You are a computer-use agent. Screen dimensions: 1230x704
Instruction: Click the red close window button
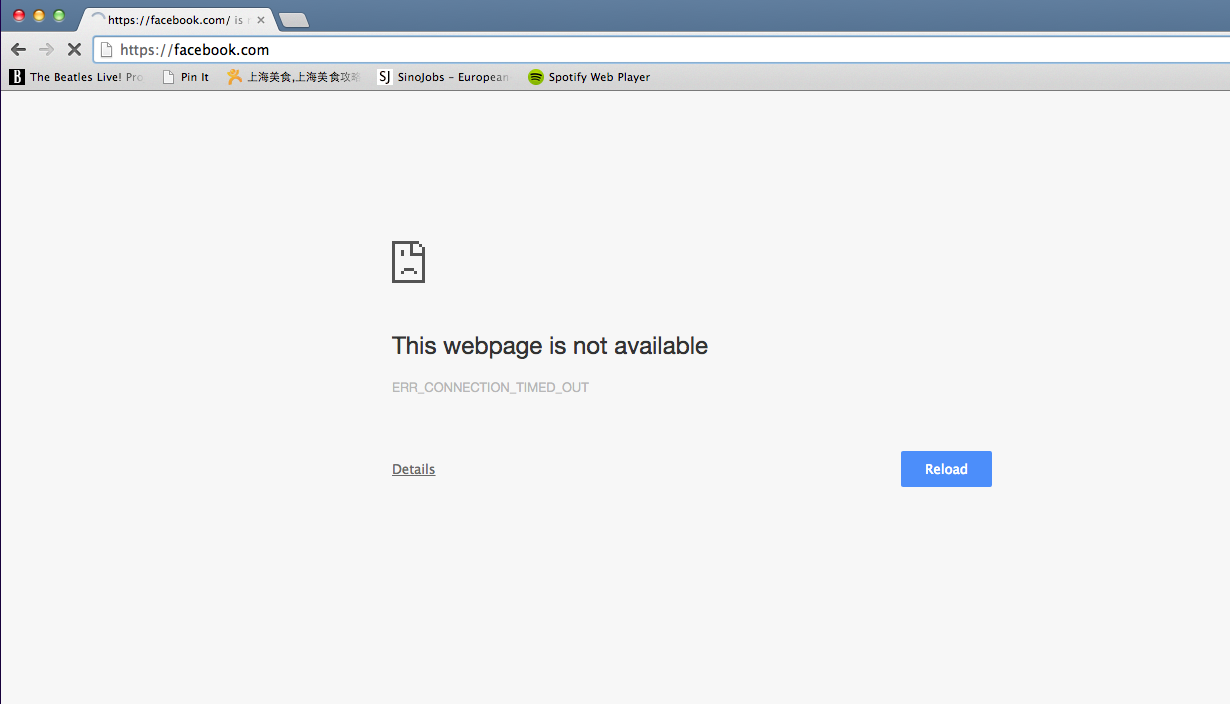coord(19,16)
